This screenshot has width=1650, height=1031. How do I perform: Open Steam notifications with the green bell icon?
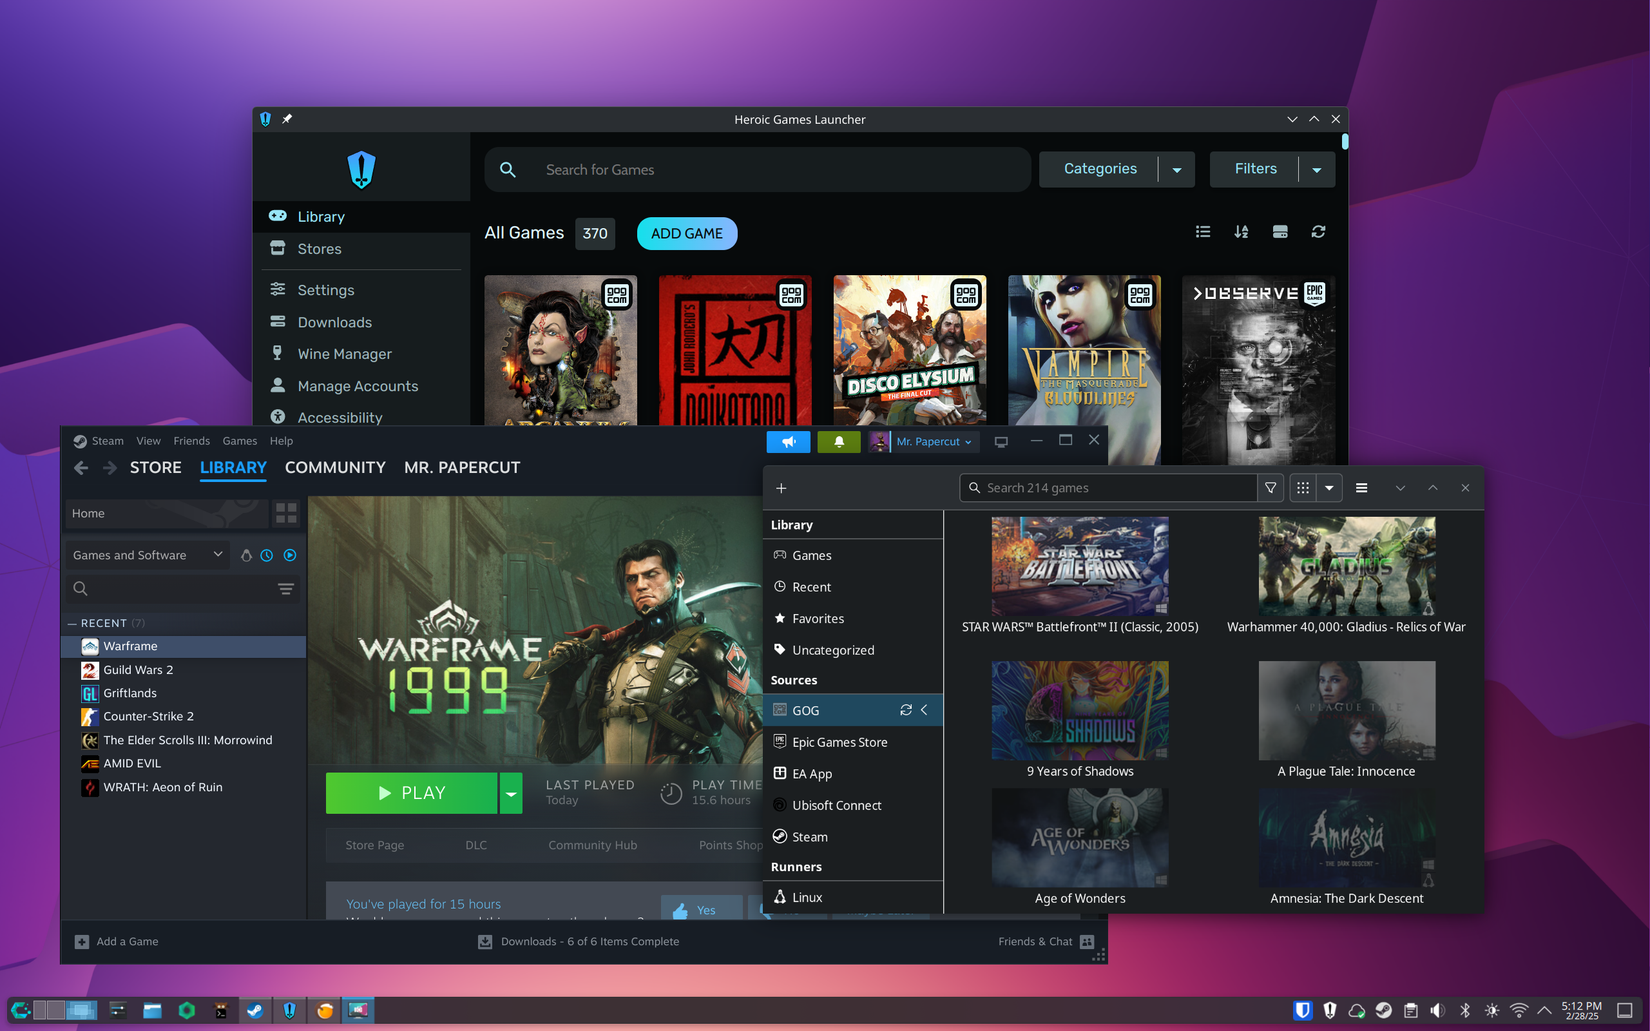[x=839, y=441]
